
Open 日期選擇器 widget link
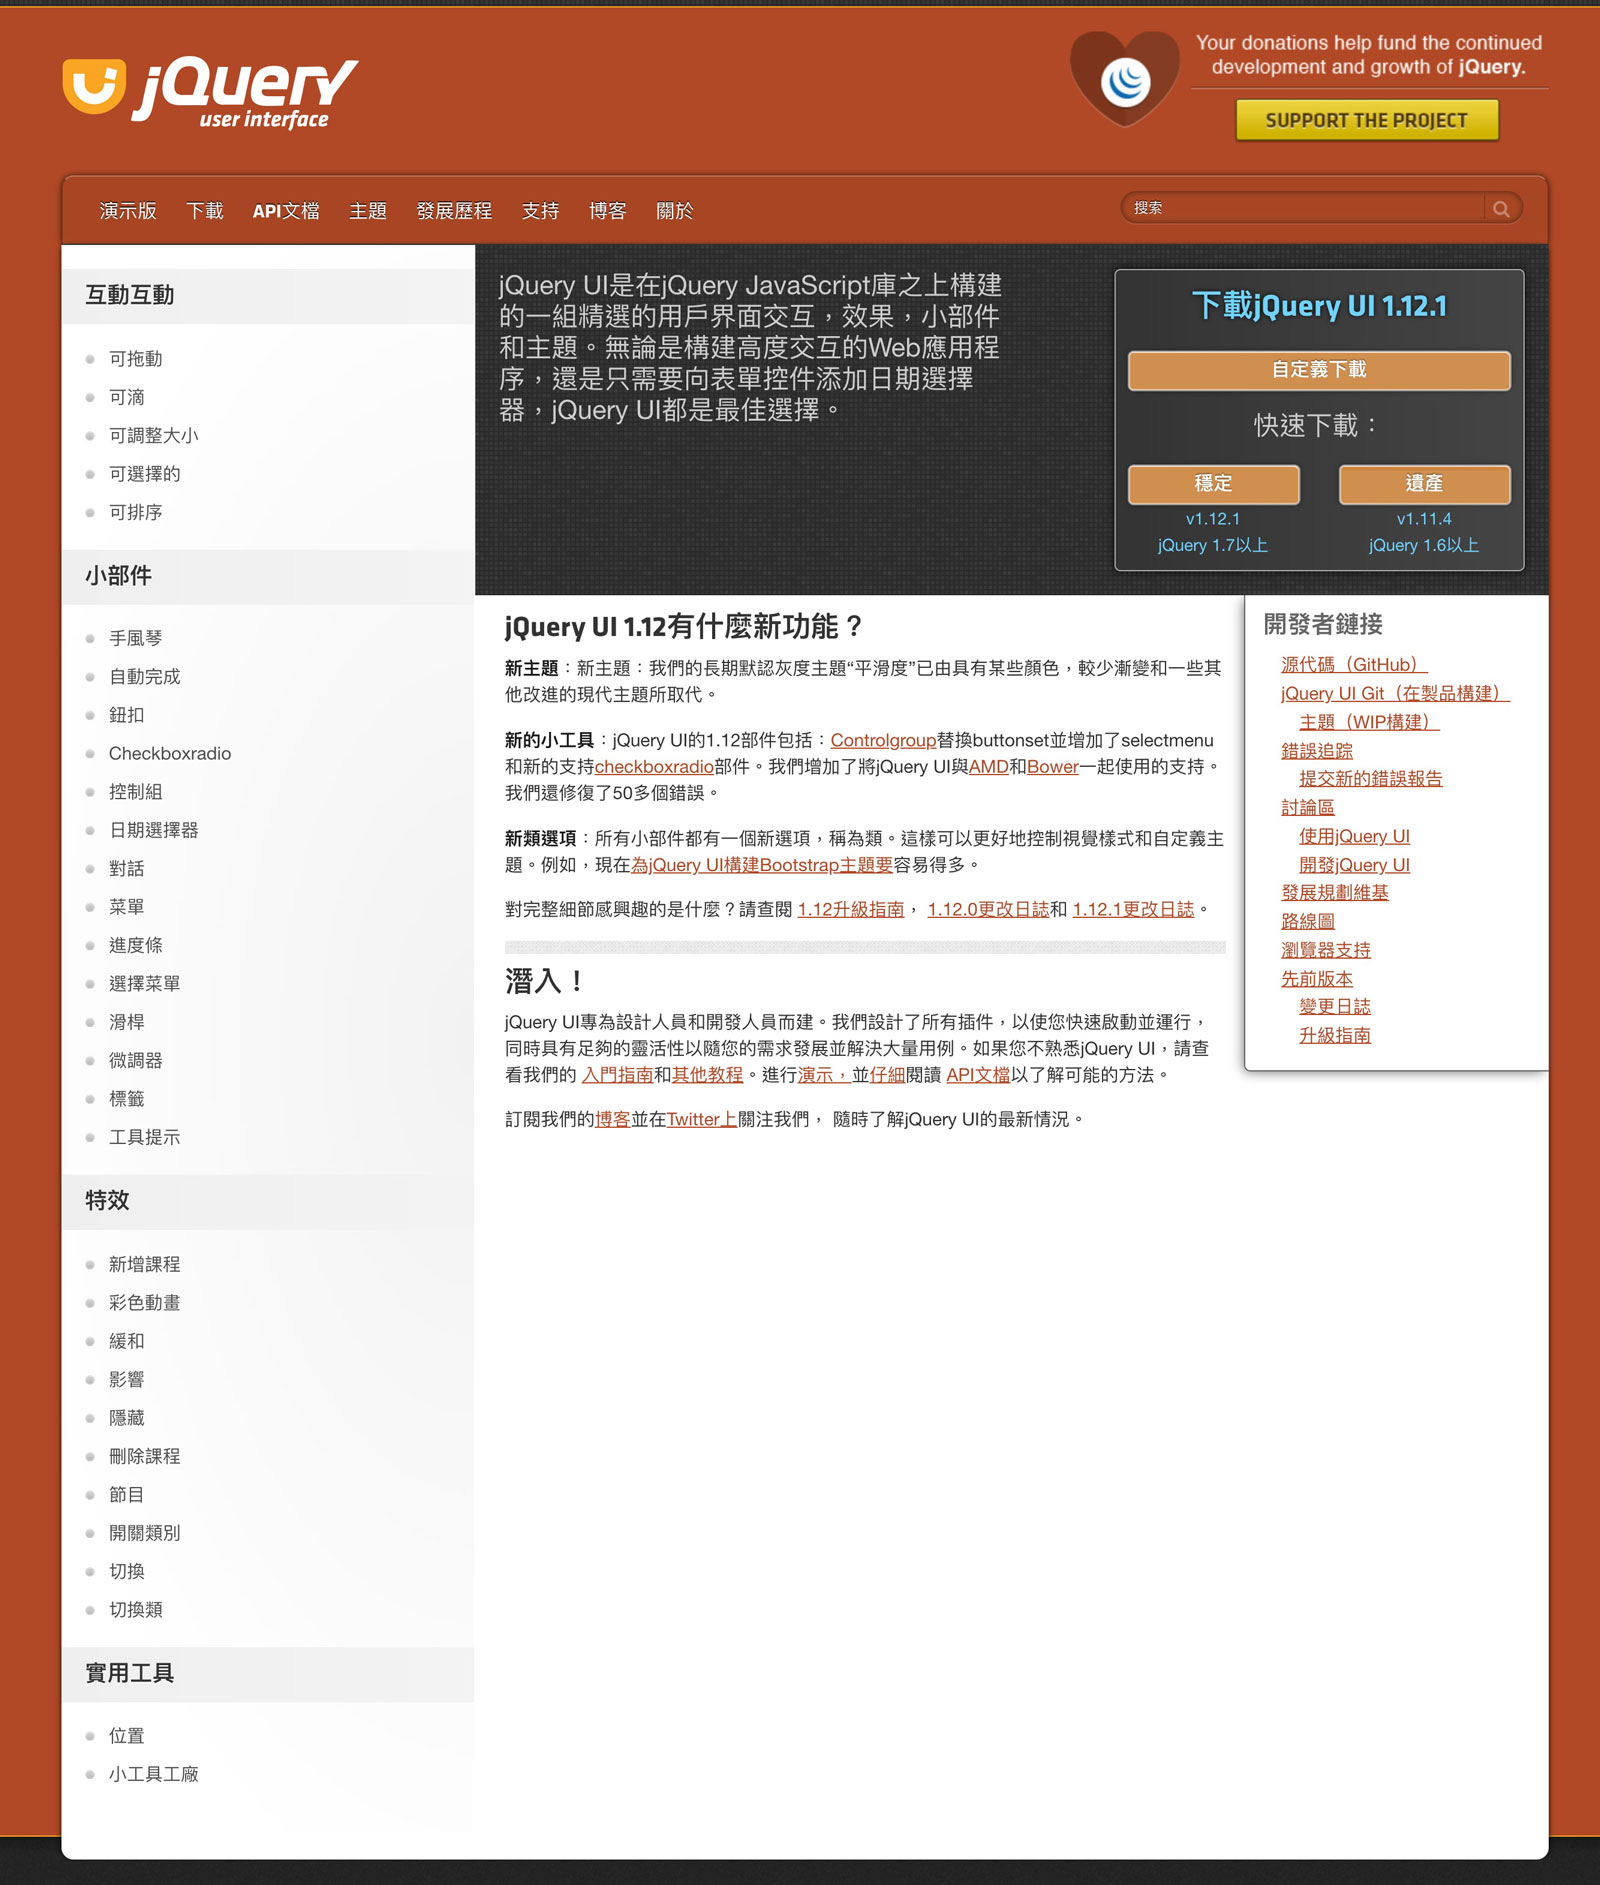[154, 830]
